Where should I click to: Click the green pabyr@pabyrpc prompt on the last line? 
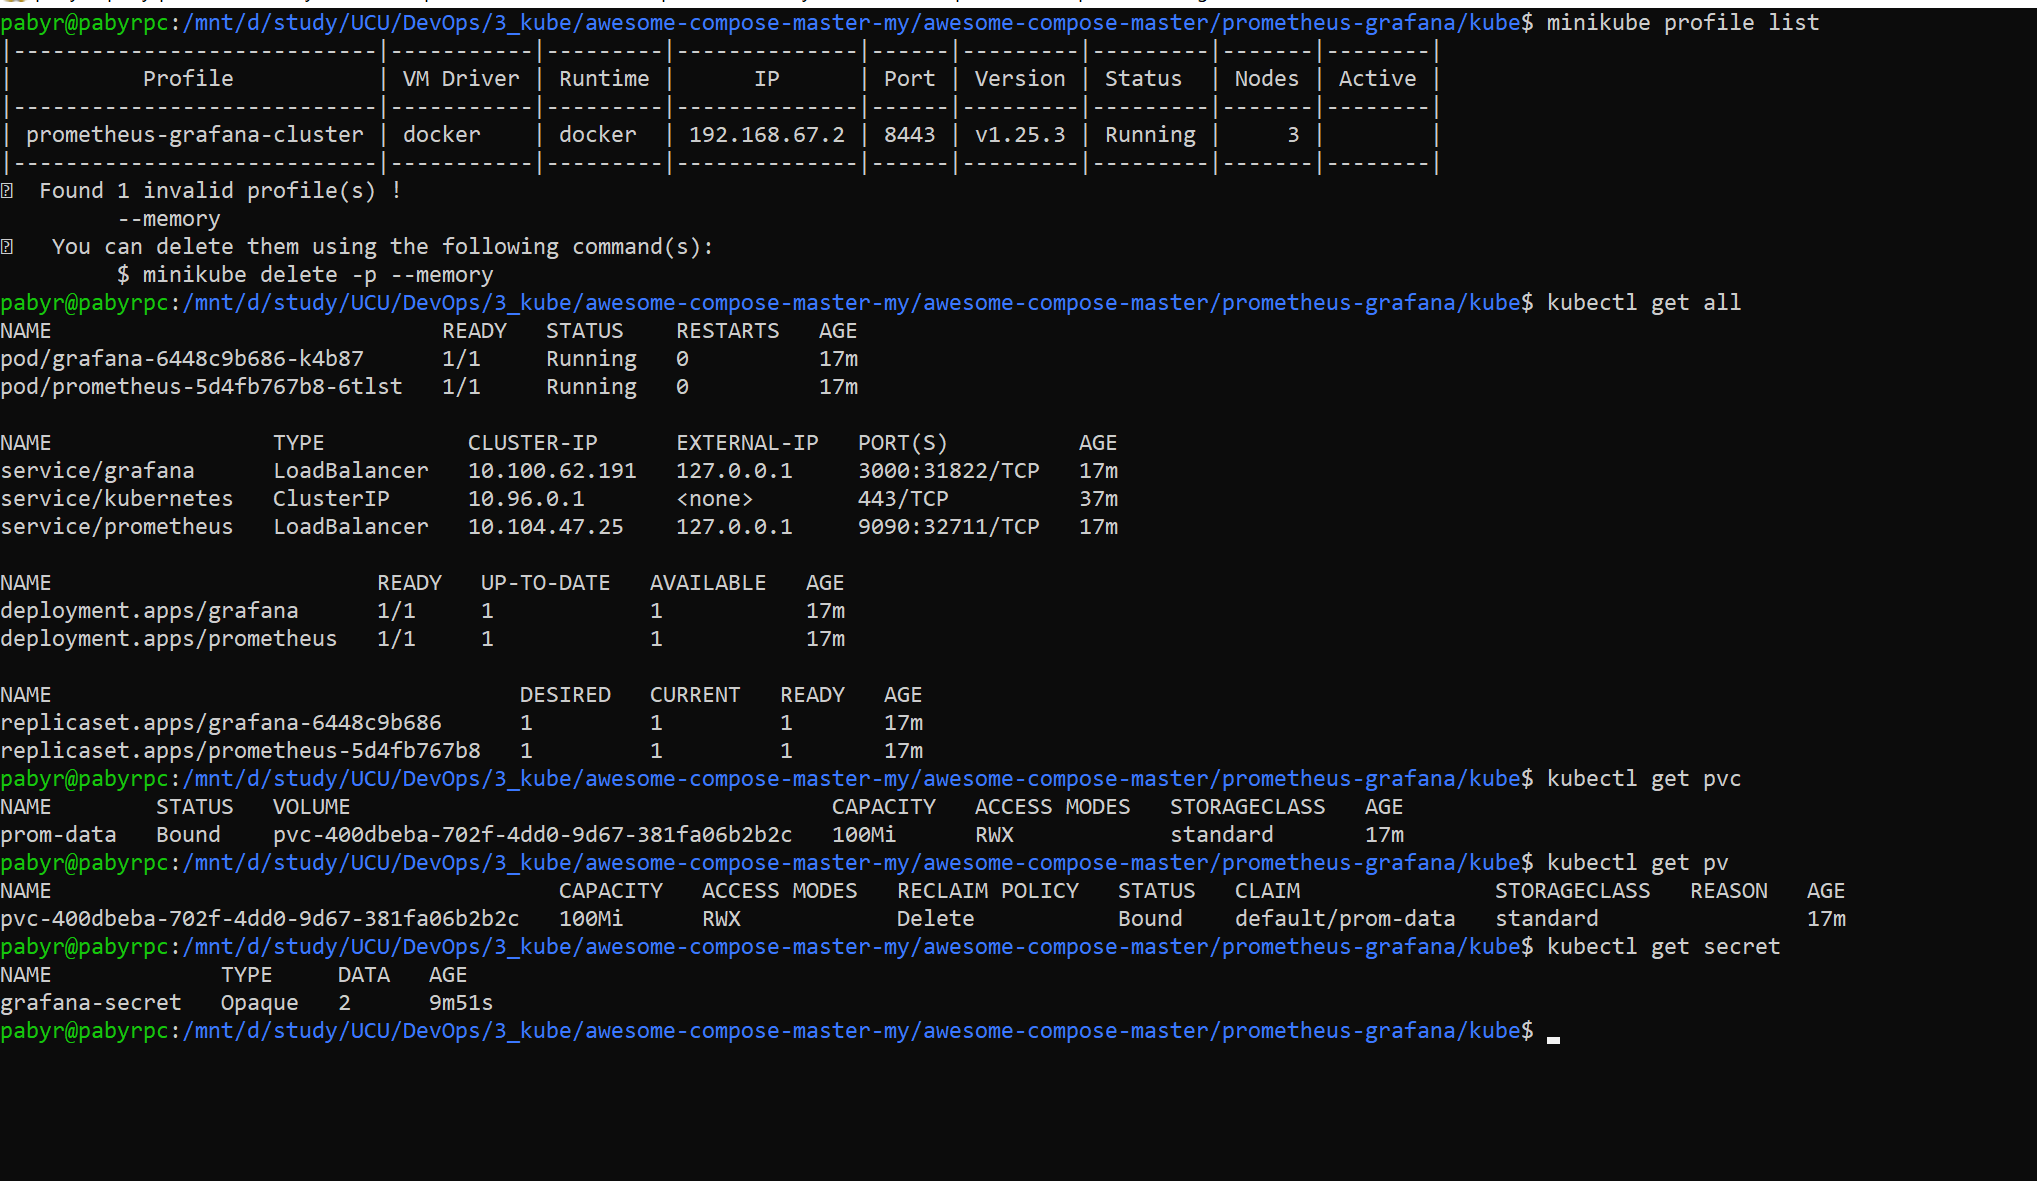83,1030
